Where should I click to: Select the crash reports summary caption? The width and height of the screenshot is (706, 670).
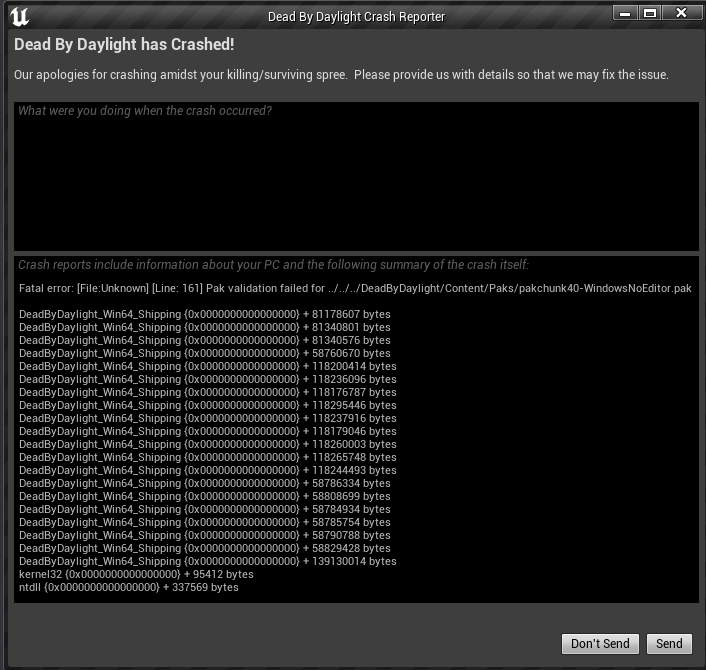(x=273, y=264)
